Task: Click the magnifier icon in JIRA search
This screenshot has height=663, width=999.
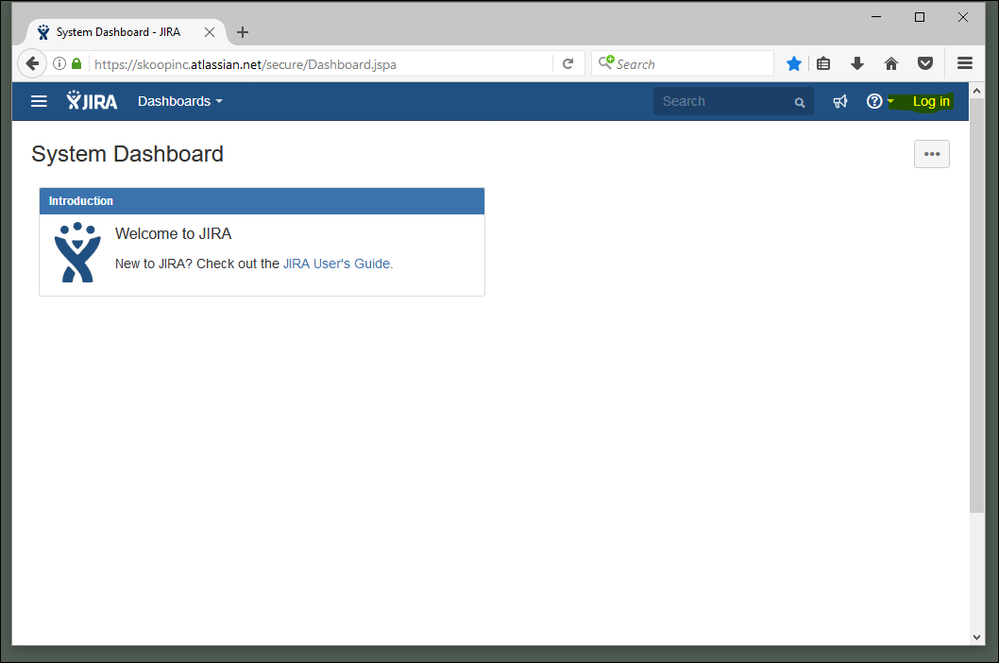Action: point(800,102)
